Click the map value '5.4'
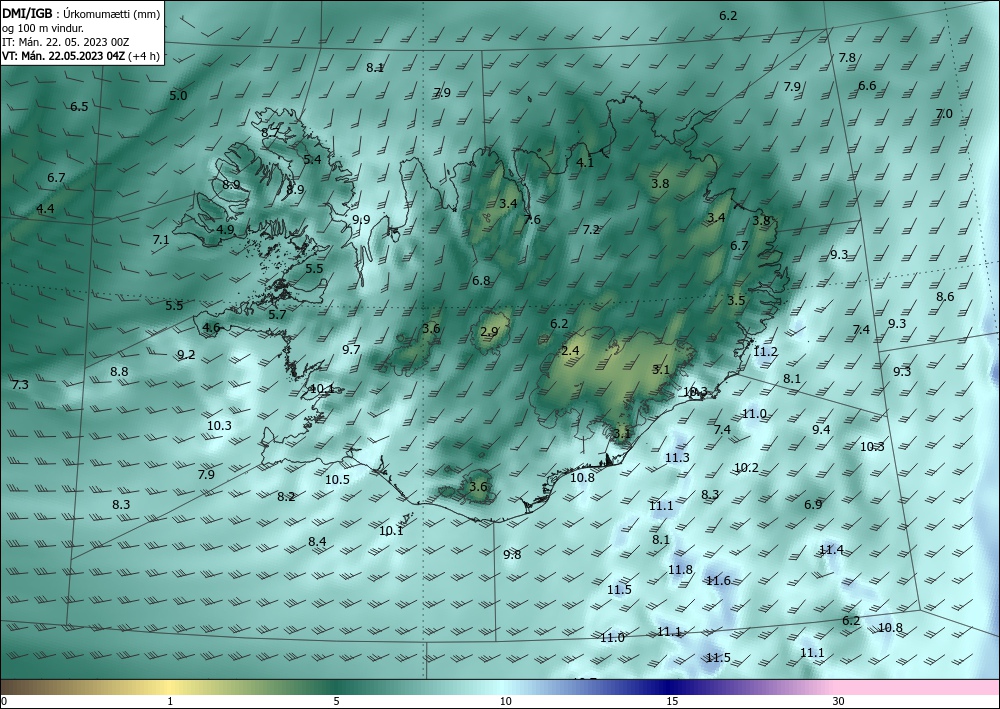Screen dimensions: 1000x709 point(312,159)
